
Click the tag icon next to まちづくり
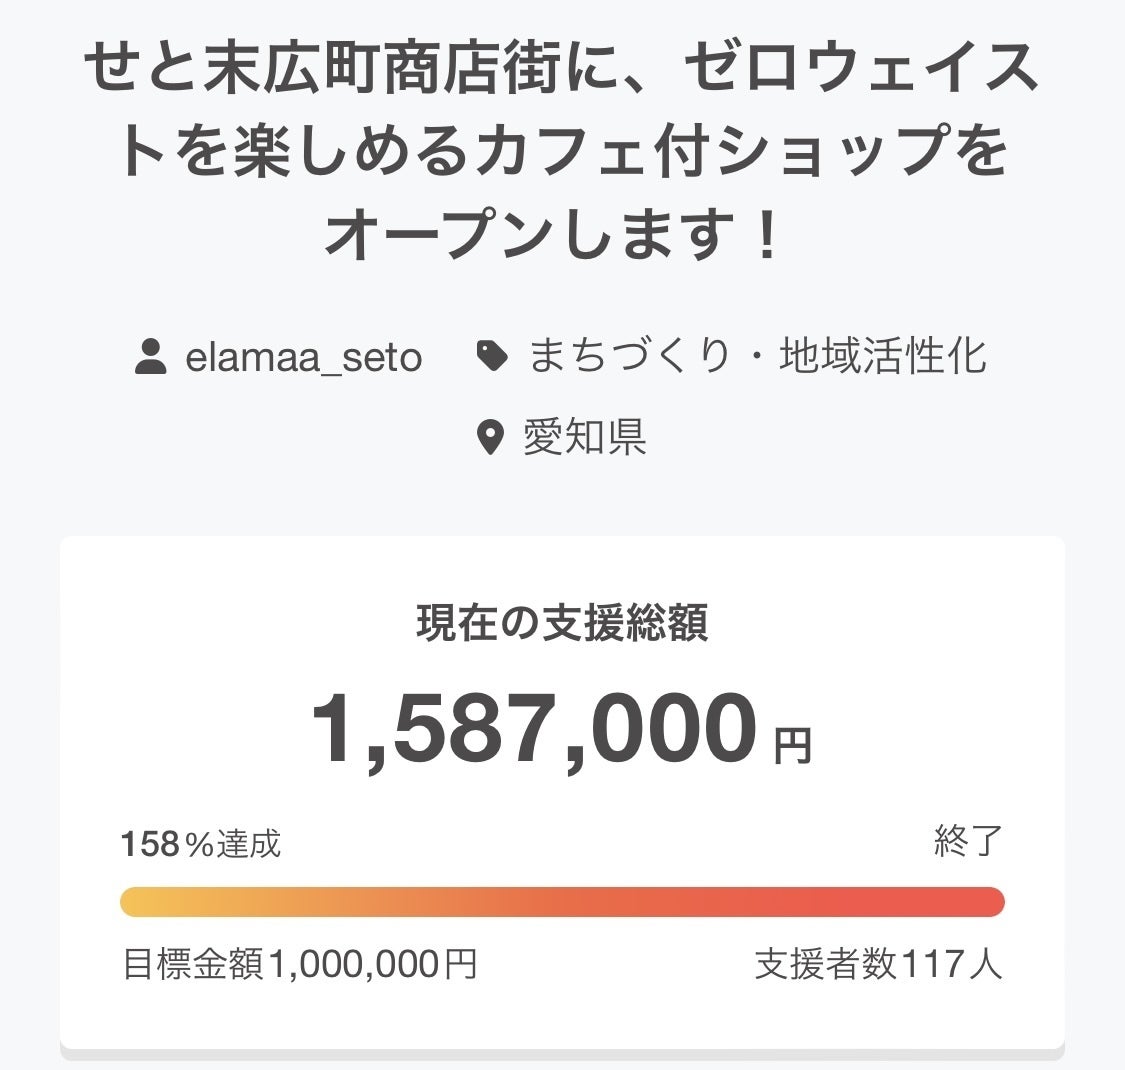coord(491,356)
